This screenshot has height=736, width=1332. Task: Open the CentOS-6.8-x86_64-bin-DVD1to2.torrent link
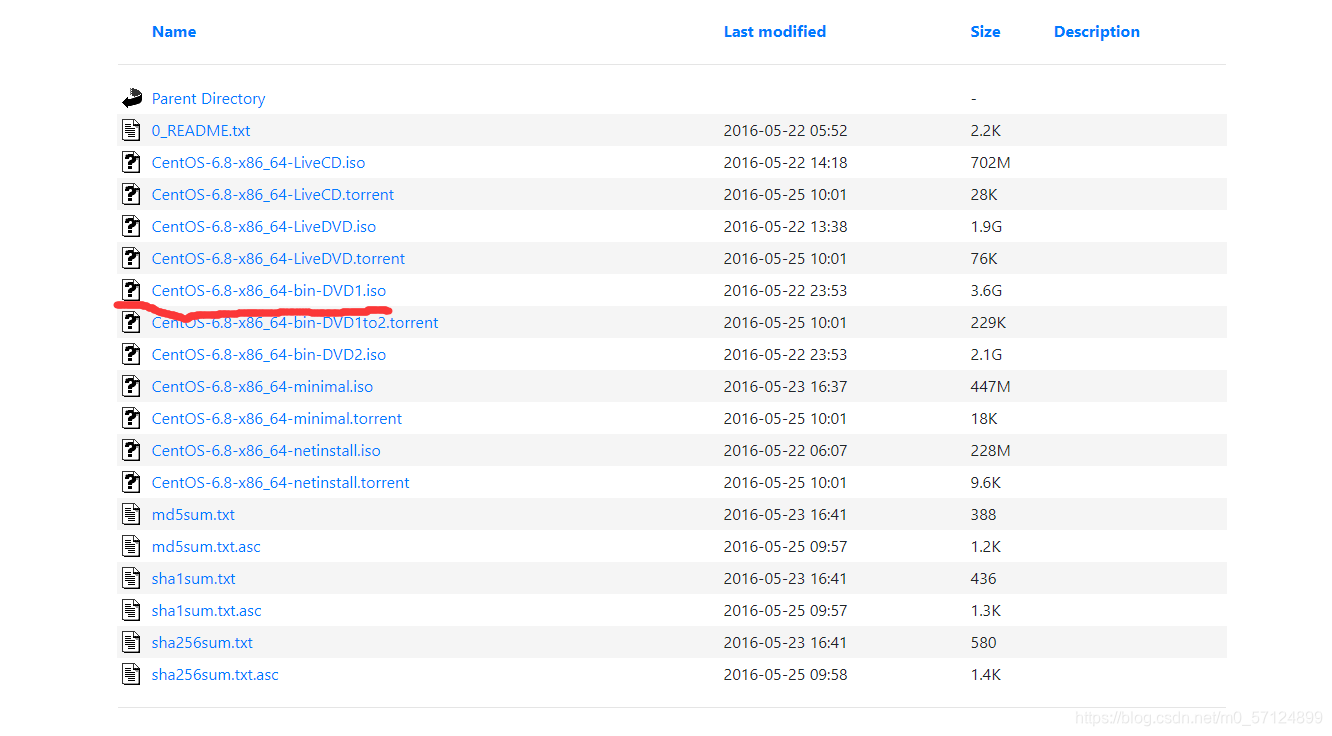pyautogui.click(x=295, y=323)
